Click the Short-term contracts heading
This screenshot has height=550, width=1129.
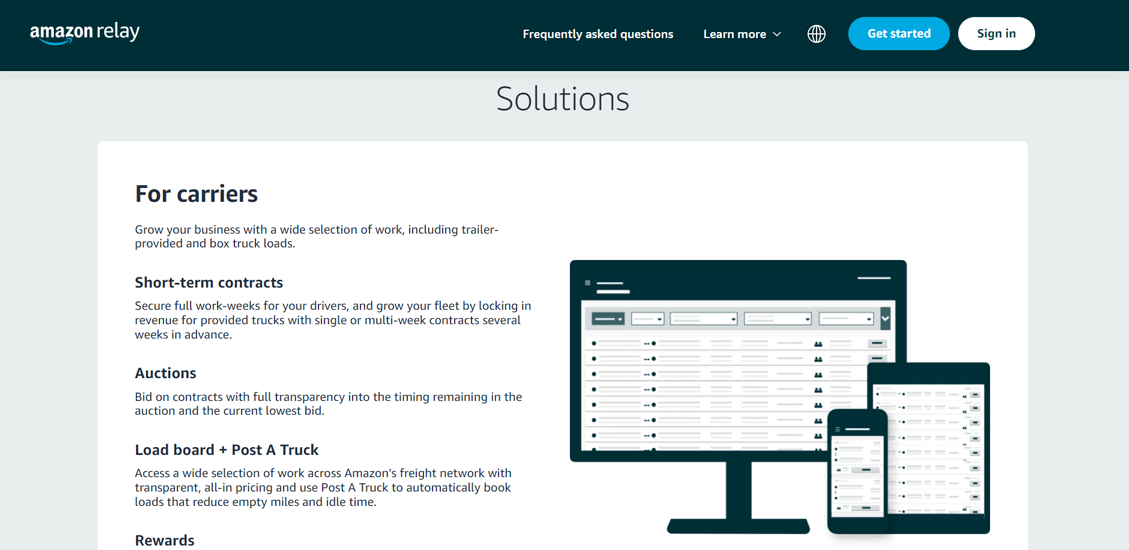click(209, 283)
